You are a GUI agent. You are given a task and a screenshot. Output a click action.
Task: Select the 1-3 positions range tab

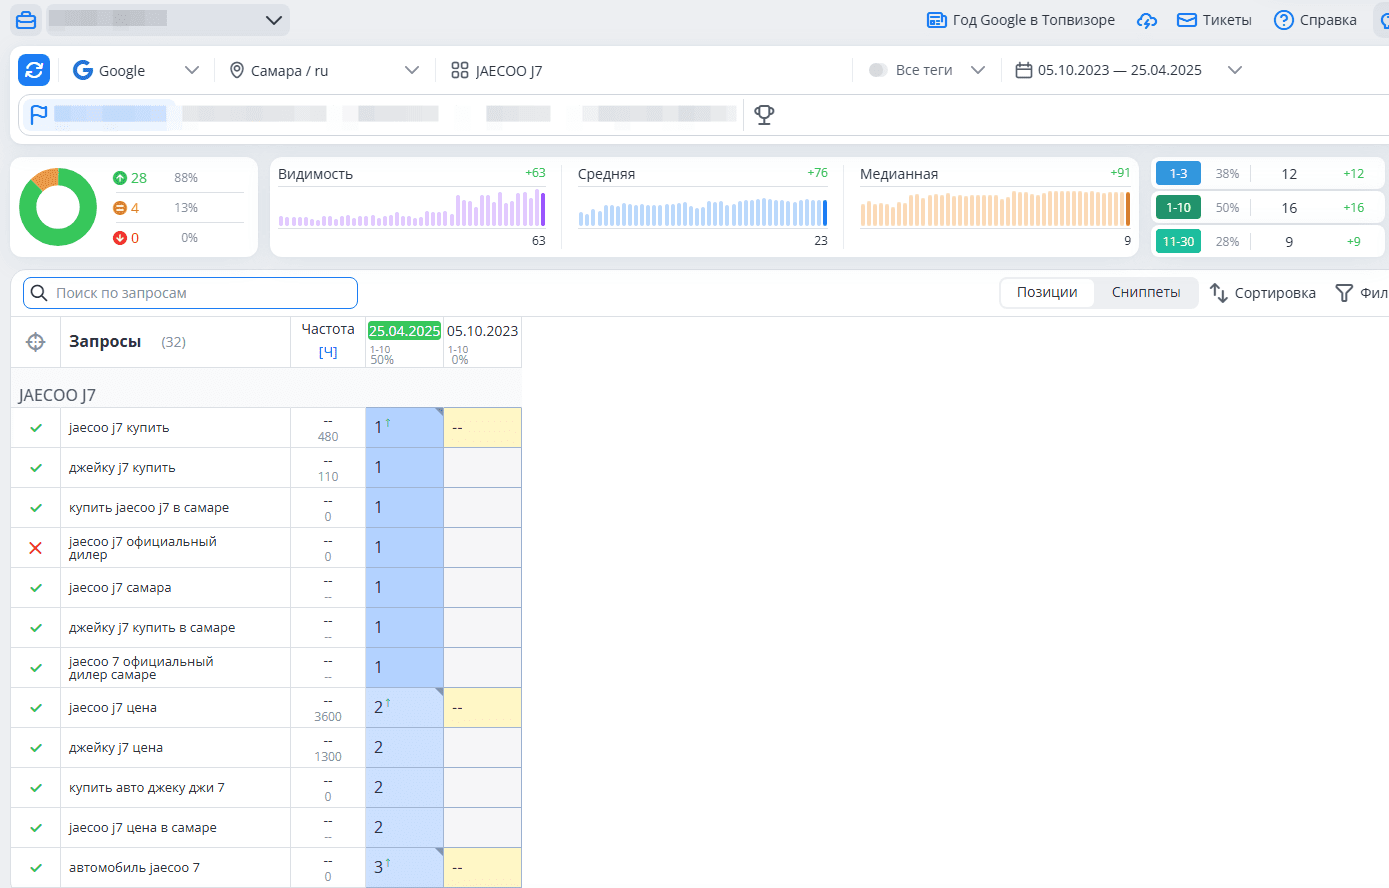pos(1178,174)
